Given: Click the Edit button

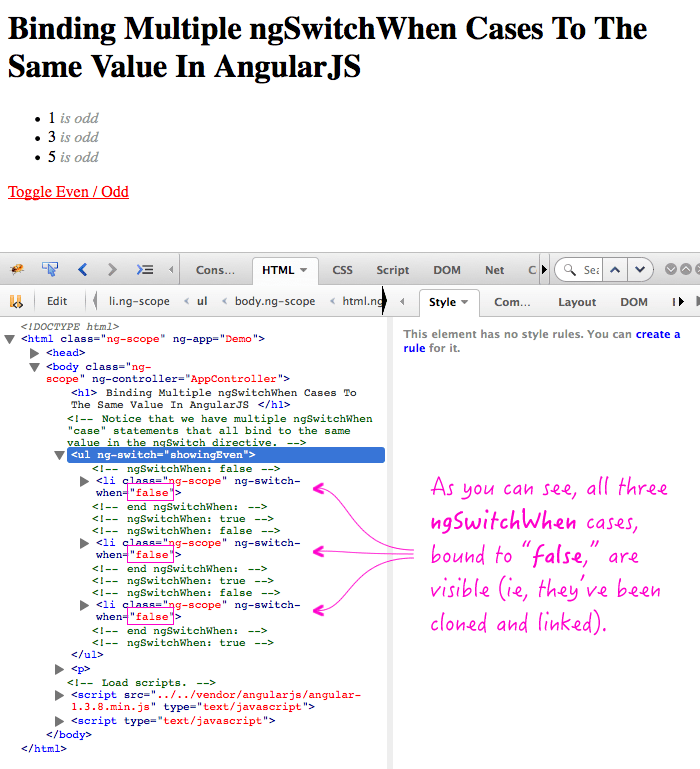Looking at the screenshot, I should click(x=57, y=301).
